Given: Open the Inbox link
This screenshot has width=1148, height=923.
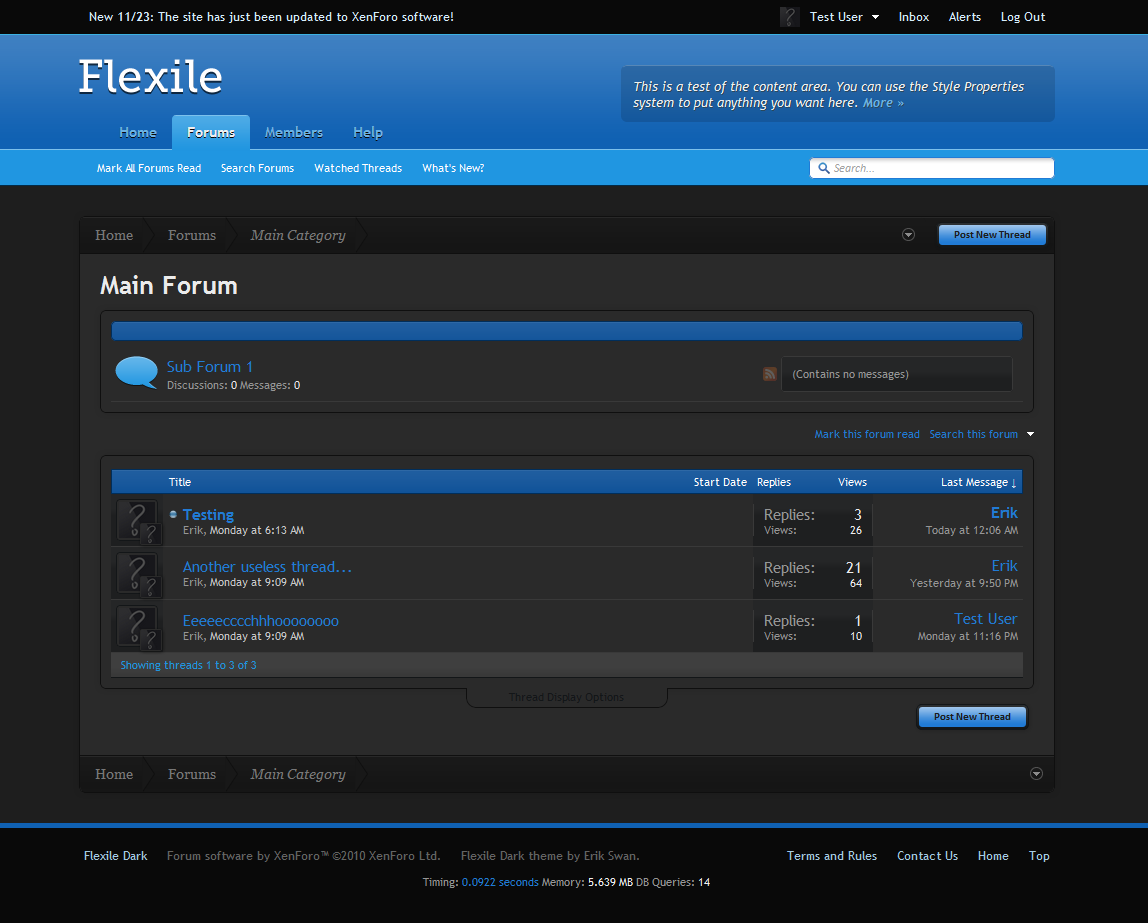Looking at the screenshot, I should pyautogui.click(x=913, y=17).
